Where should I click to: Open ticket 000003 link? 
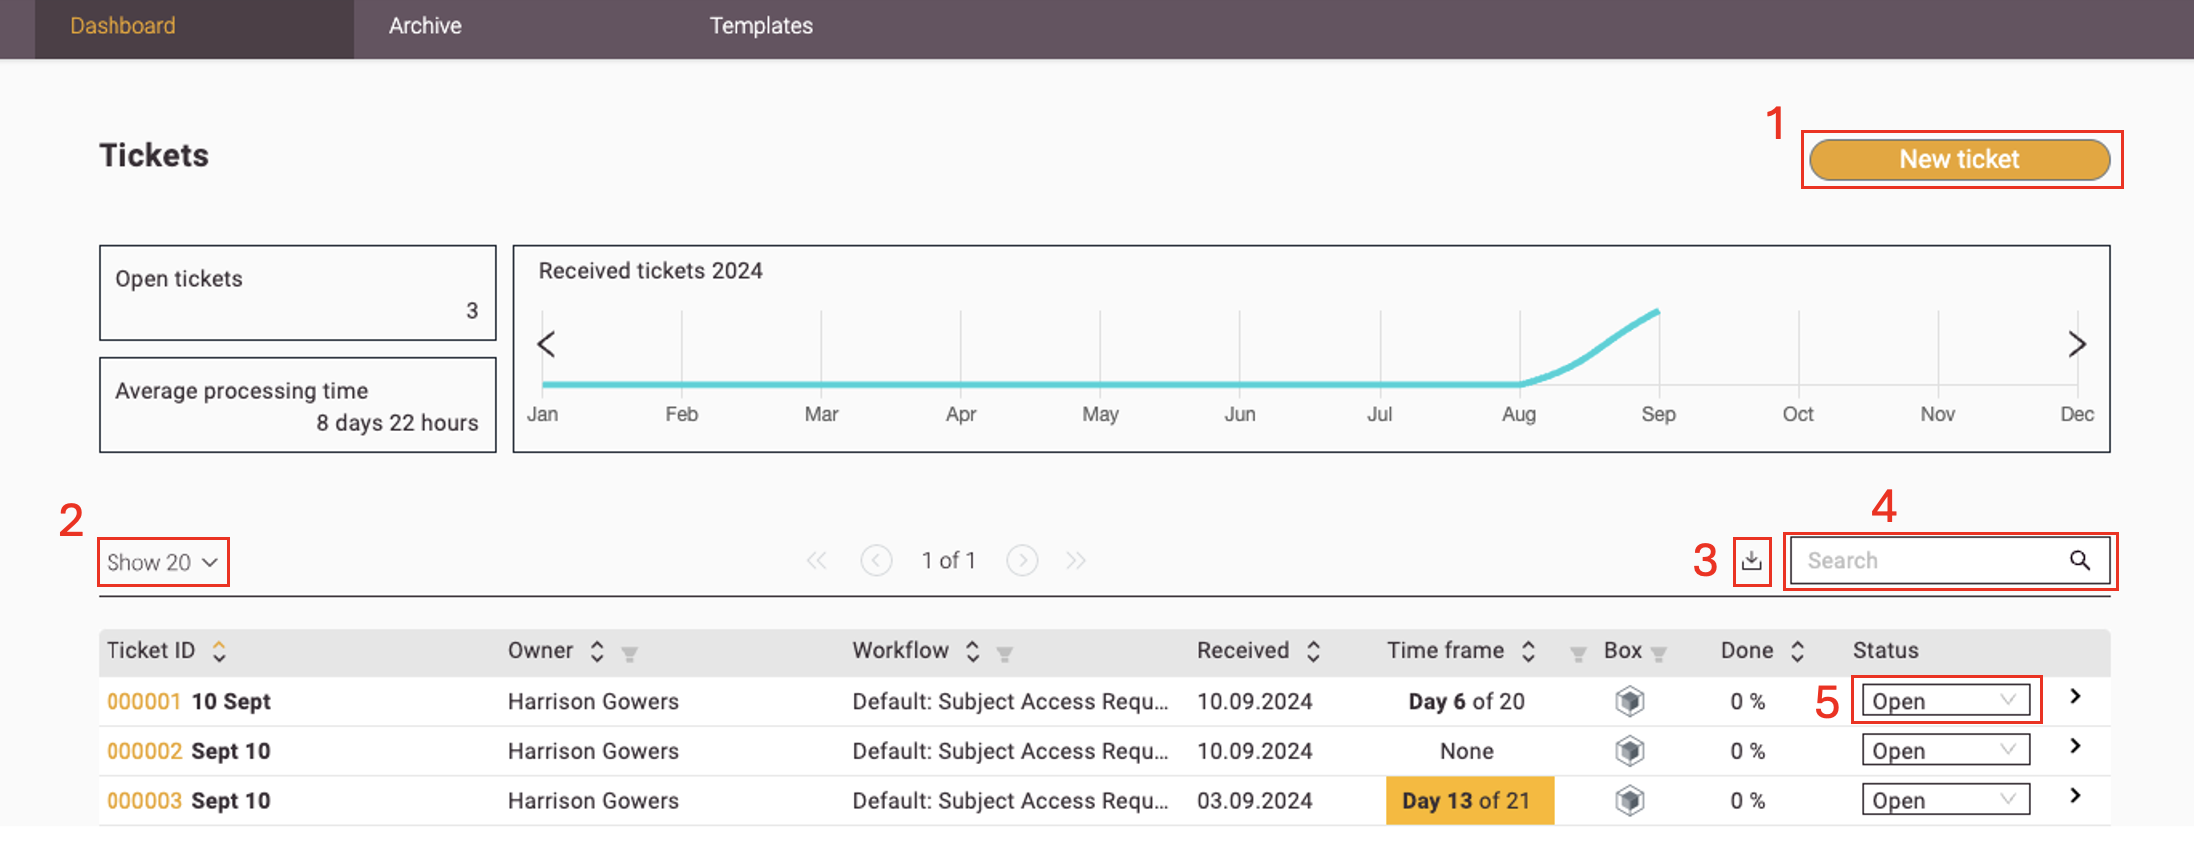(x=144, y=801)
